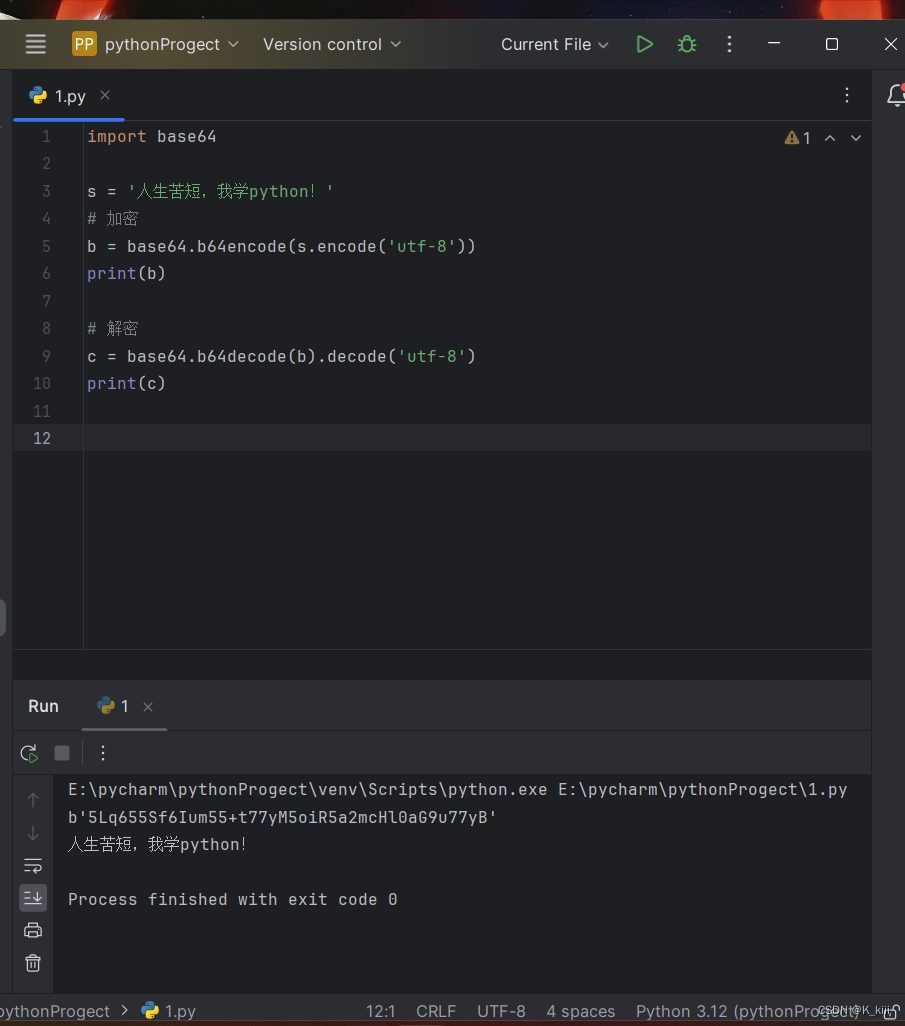Viewport: 905px width, 1026px height.
Task: Click the Stop button to toggle process state
Action: point(61,753)
